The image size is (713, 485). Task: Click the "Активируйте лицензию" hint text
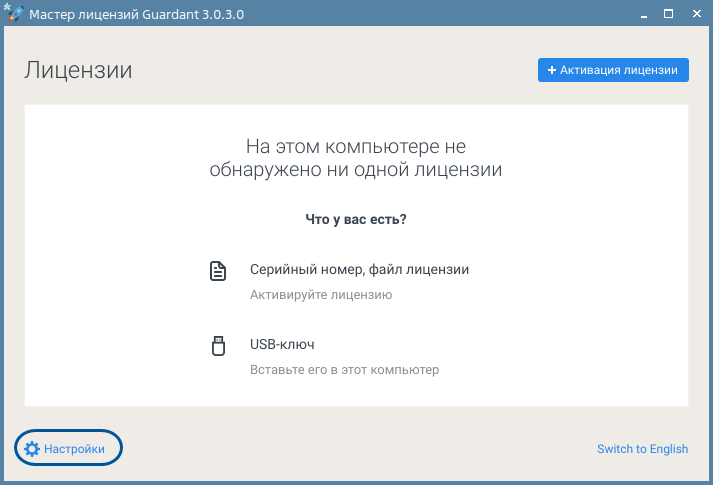coord(320,295)
